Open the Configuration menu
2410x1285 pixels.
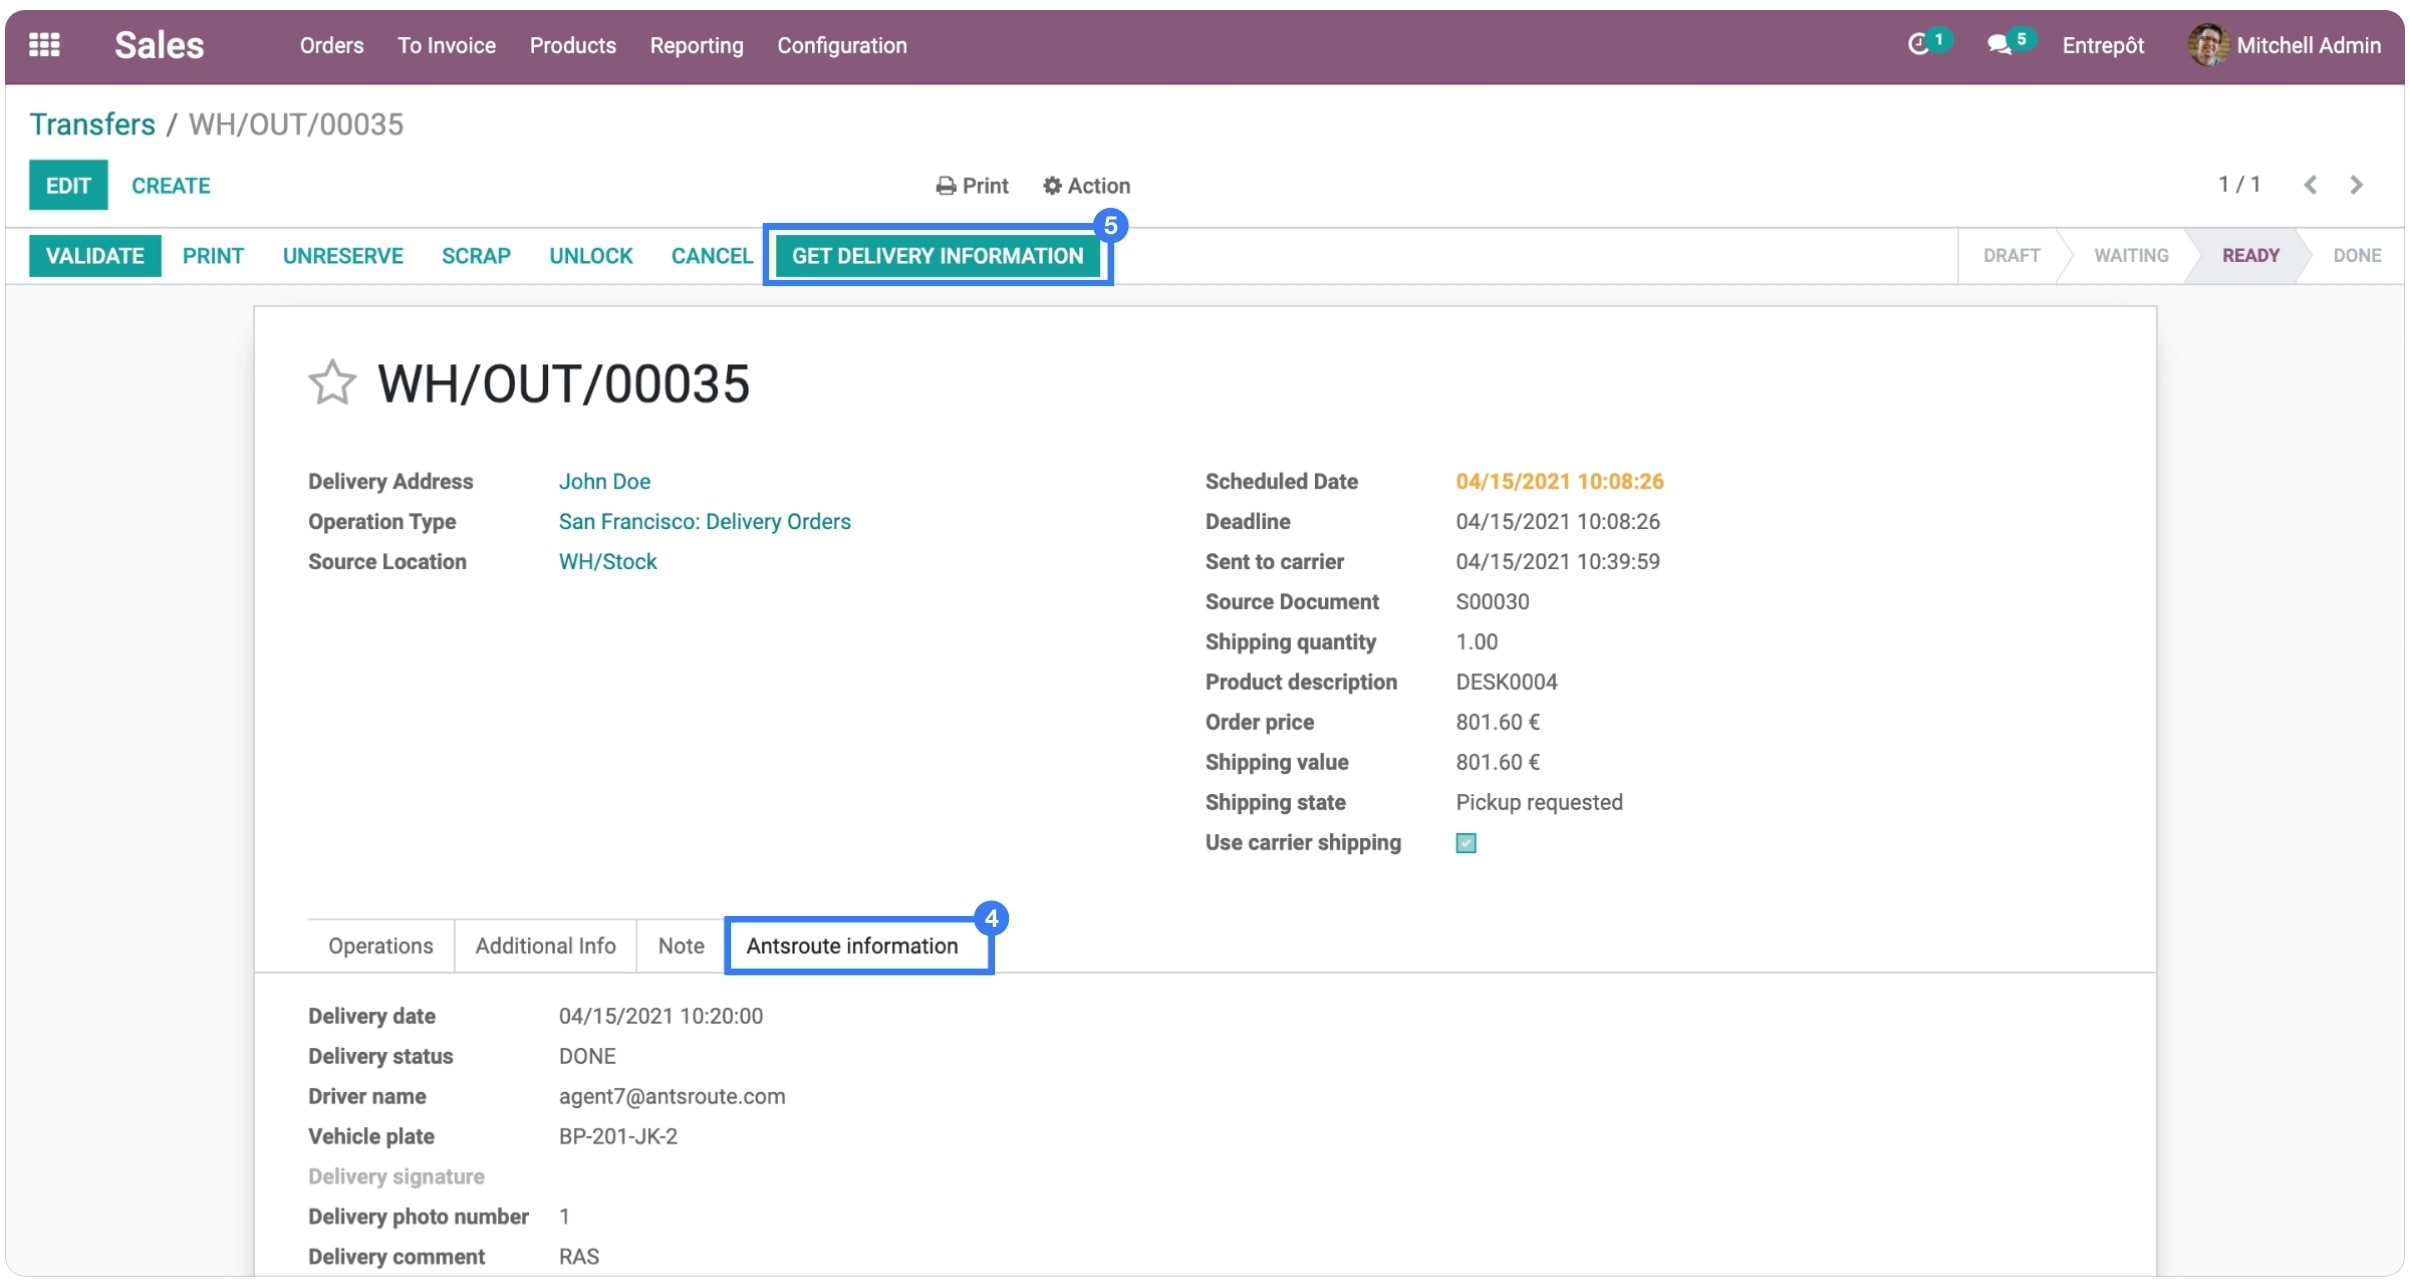(842, 46)
